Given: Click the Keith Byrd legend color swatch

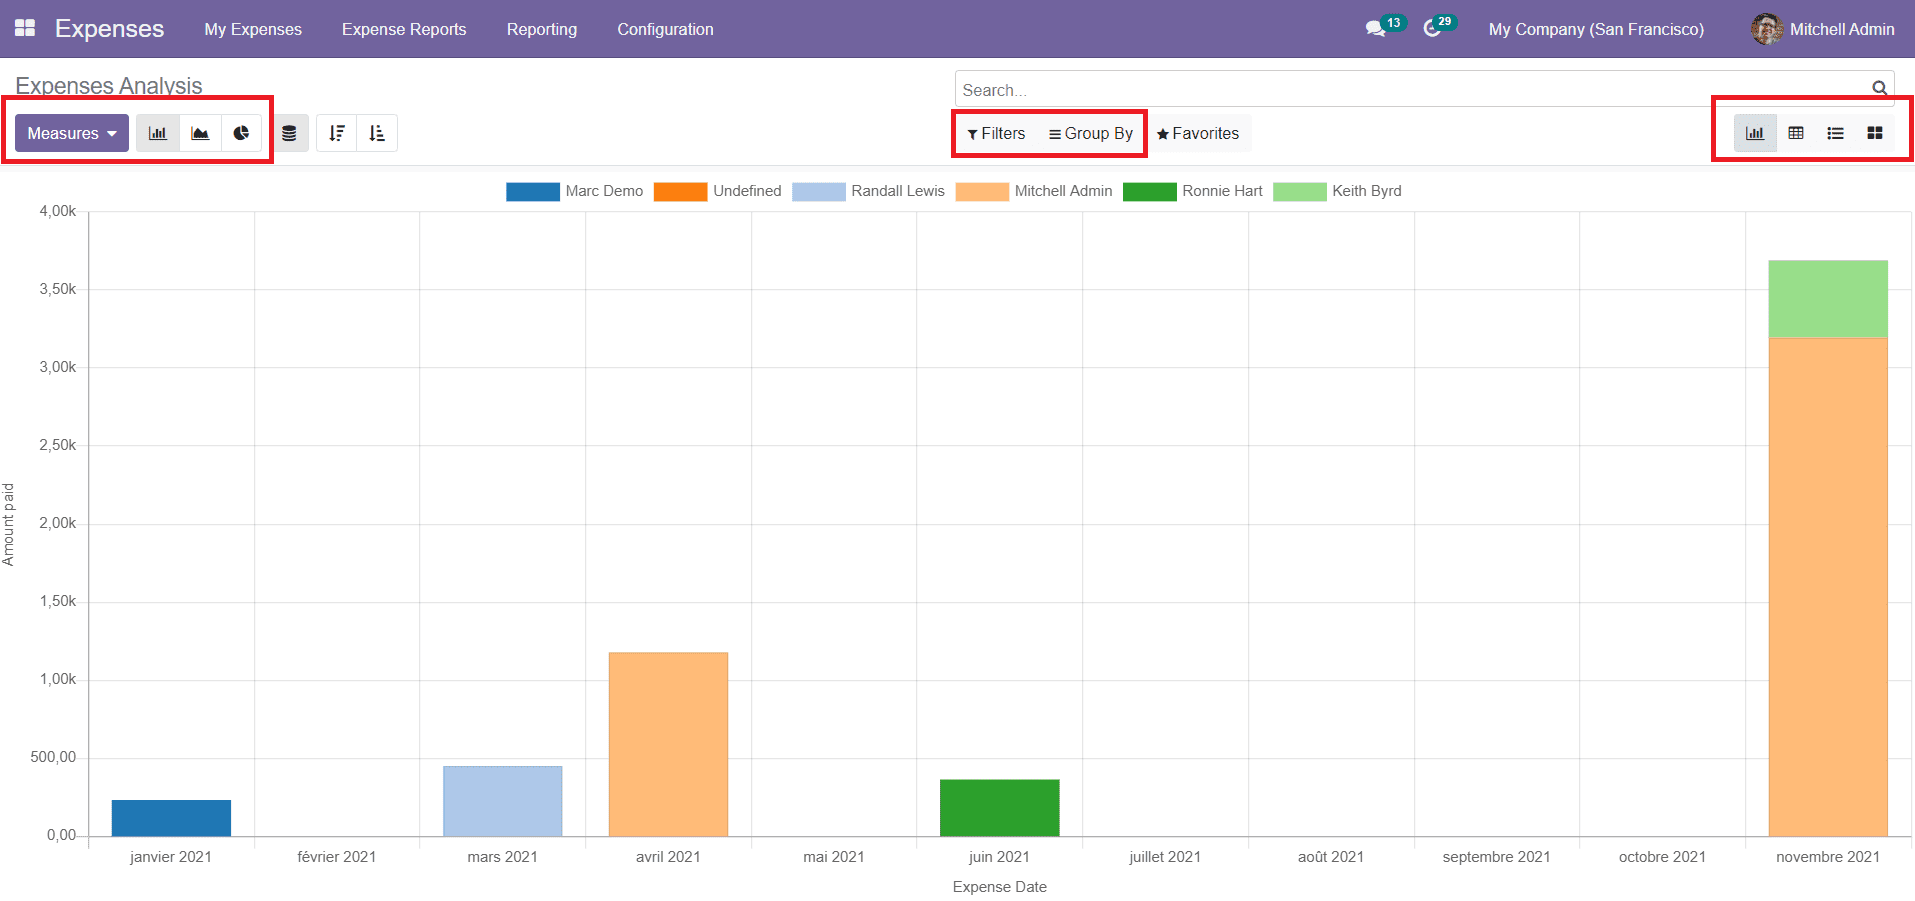Looking at the screenshot, I should [x=1300, y=191].
